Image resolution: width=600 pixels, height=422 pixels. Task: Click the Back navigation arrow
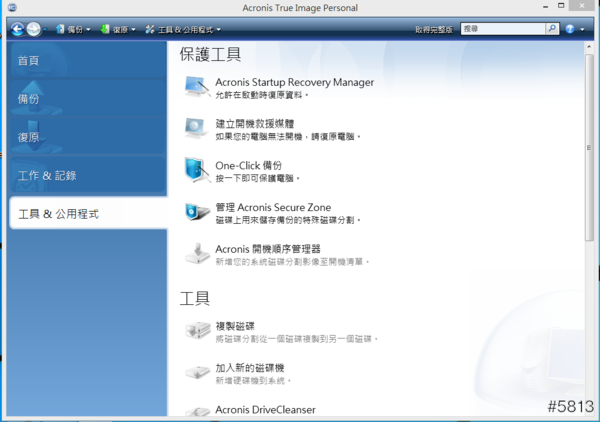(x=17, y=29)
